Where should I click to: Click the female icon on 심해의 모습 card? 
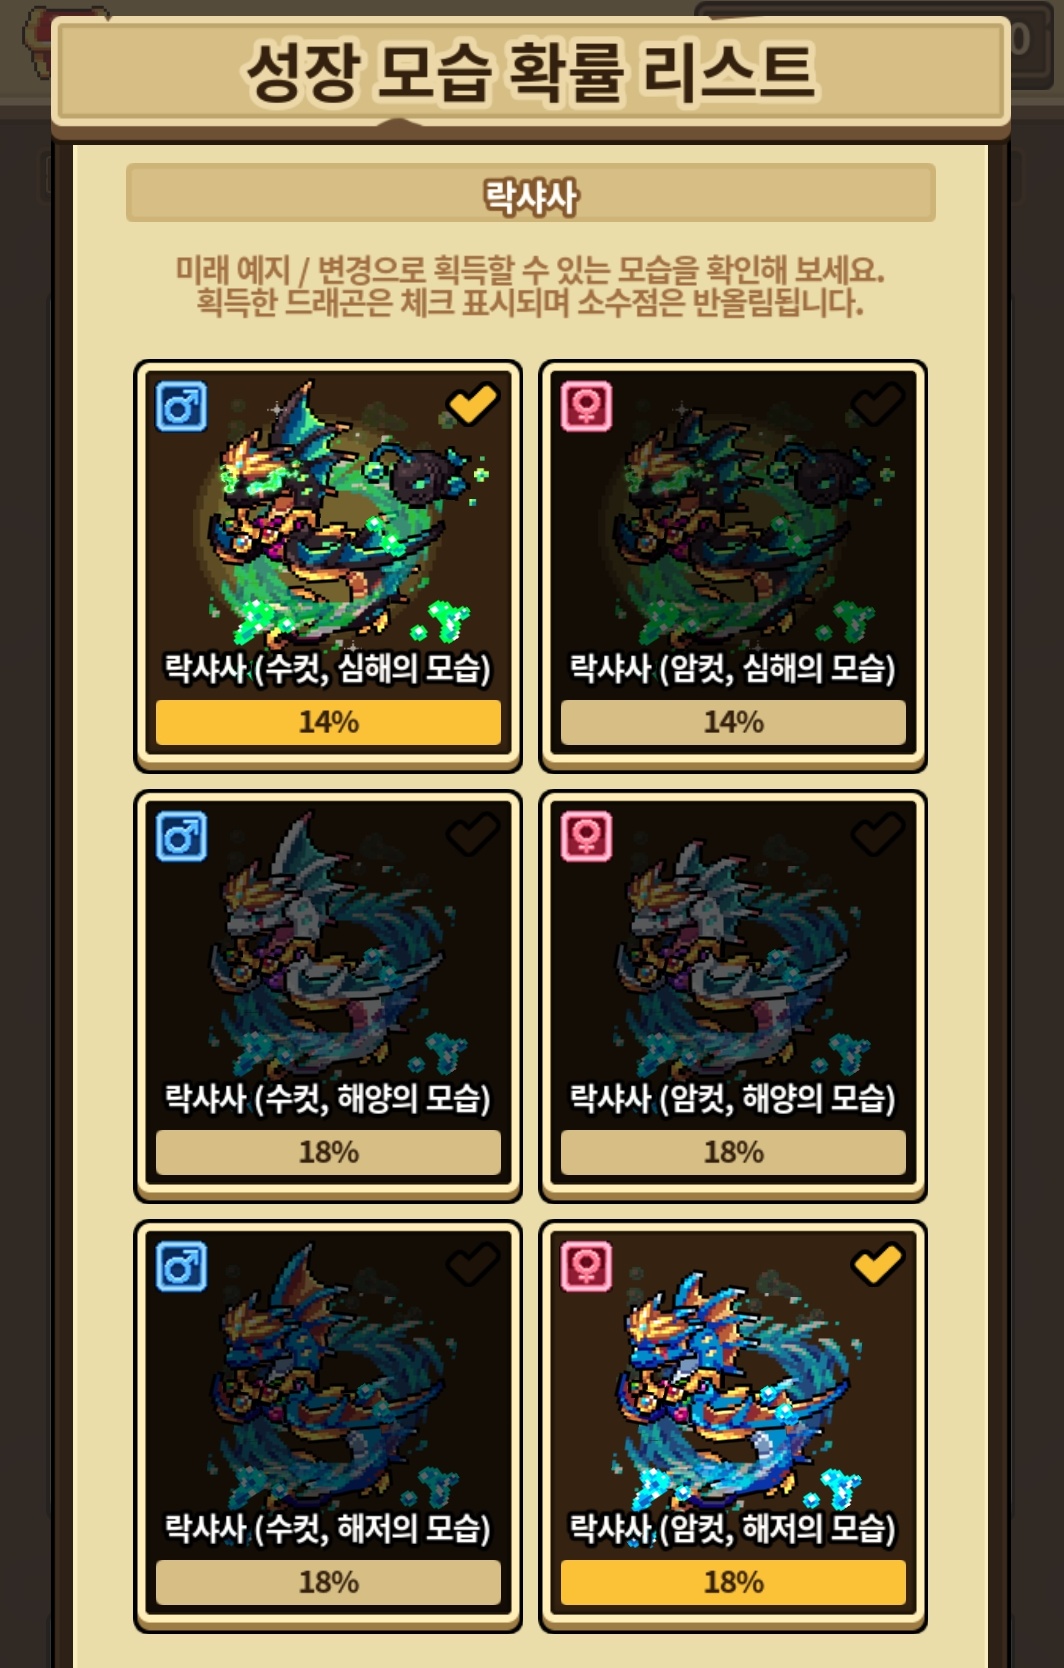click(x=586, y=407)
